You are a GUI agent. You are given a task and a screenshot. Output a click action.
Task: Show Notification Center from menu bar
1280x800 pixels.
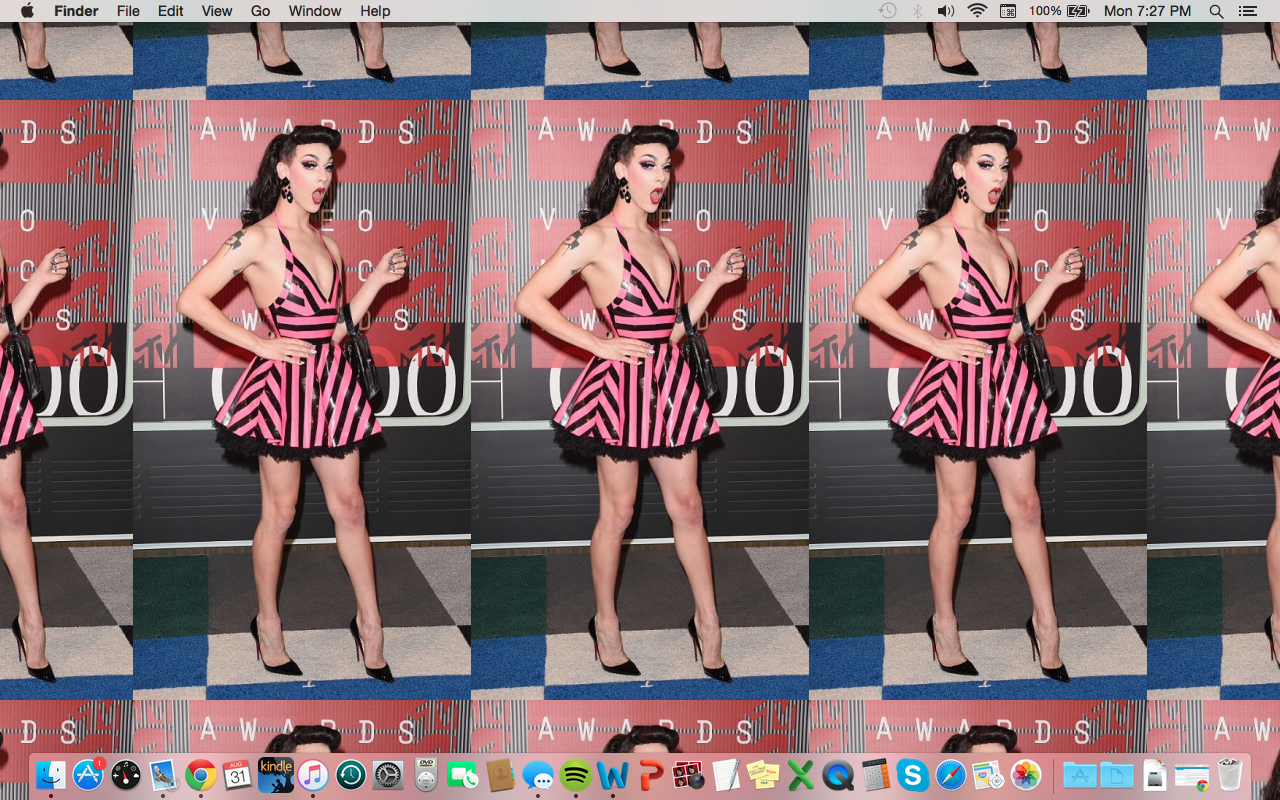click(x=1247, y=11)
